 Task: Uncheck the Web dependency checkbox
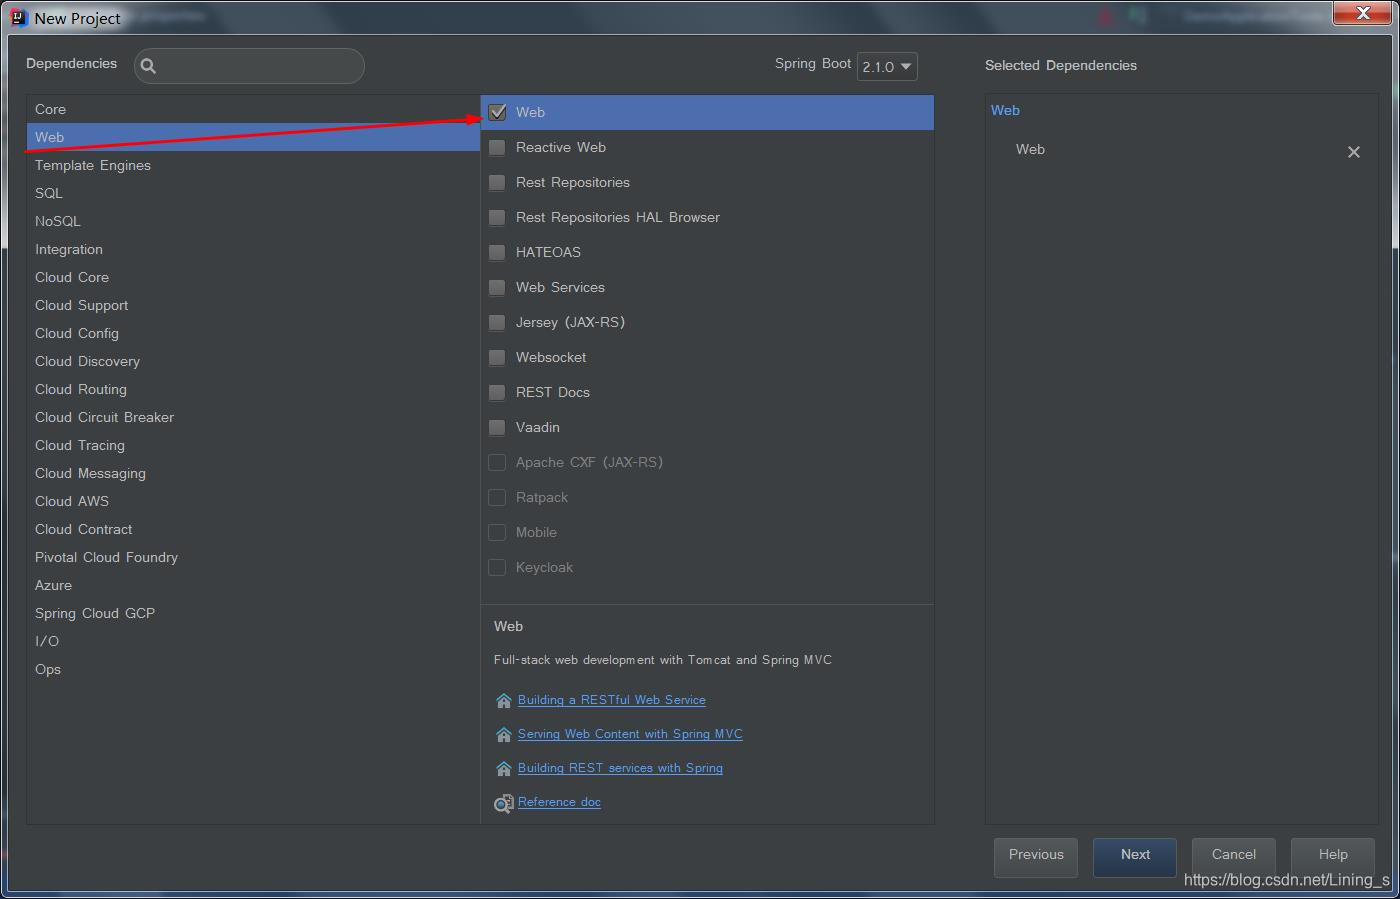497,112
